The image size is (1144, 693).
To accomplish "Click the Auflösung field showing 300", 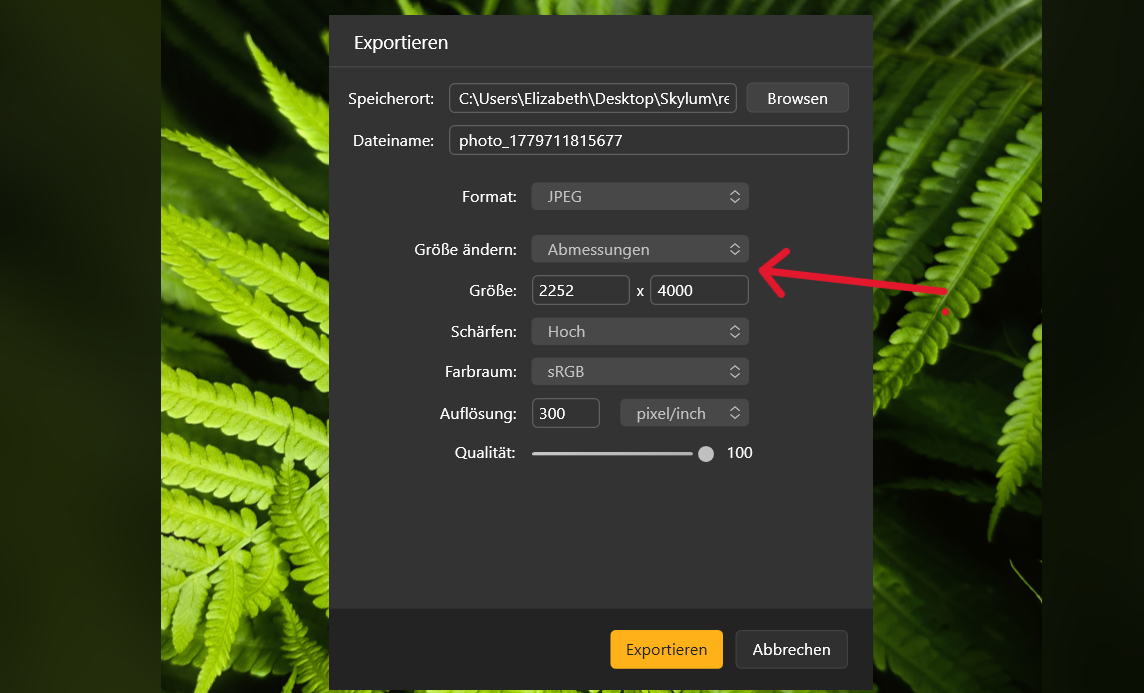I will [566, 413].
